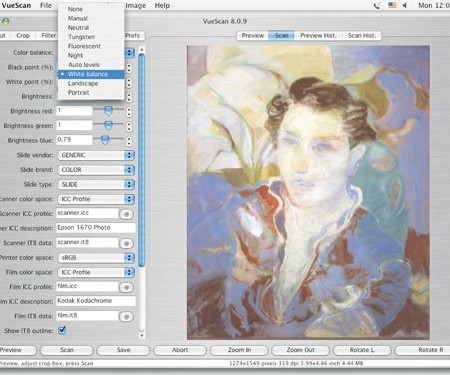Choose Manual color balance option
The width and height of the screenshot is (450, 375).
(91, 18)
